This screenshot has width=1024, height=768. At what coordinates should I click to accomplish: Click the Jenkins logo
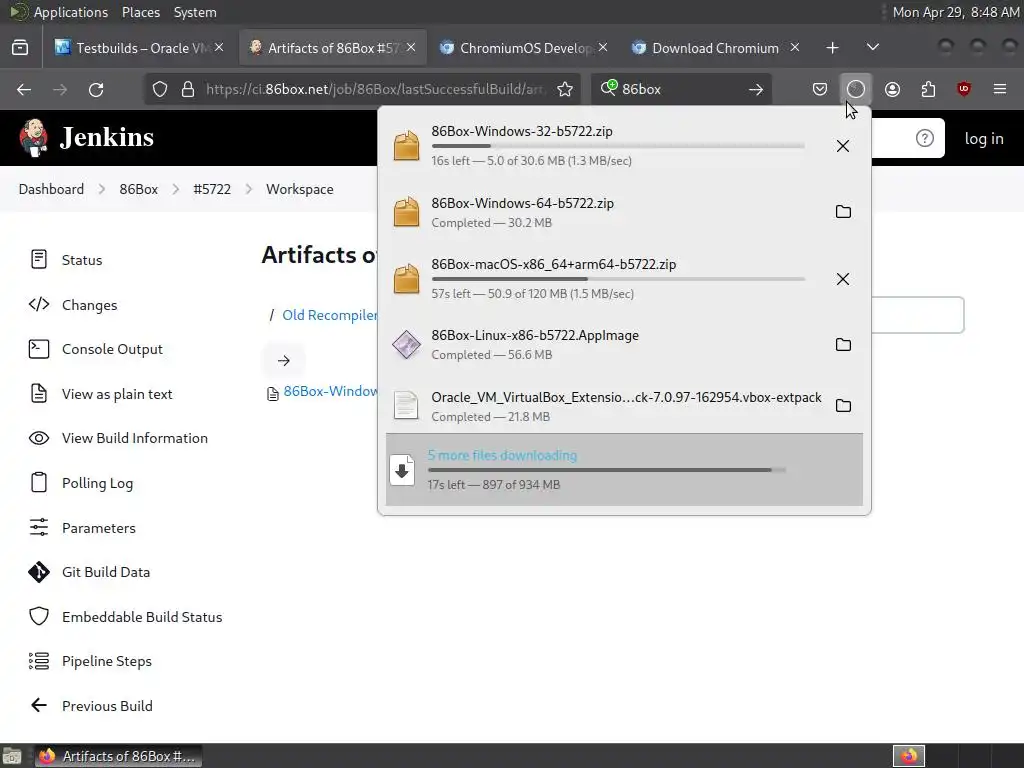point(86,138)
